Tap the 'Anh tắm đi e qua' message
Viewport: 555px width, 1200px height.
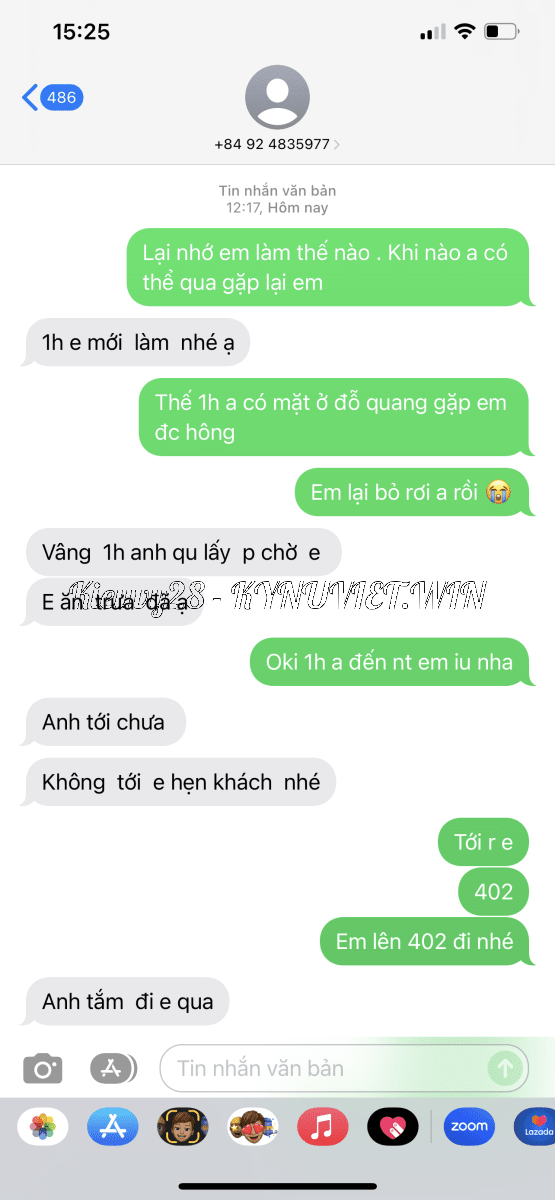click(126, 1001)
